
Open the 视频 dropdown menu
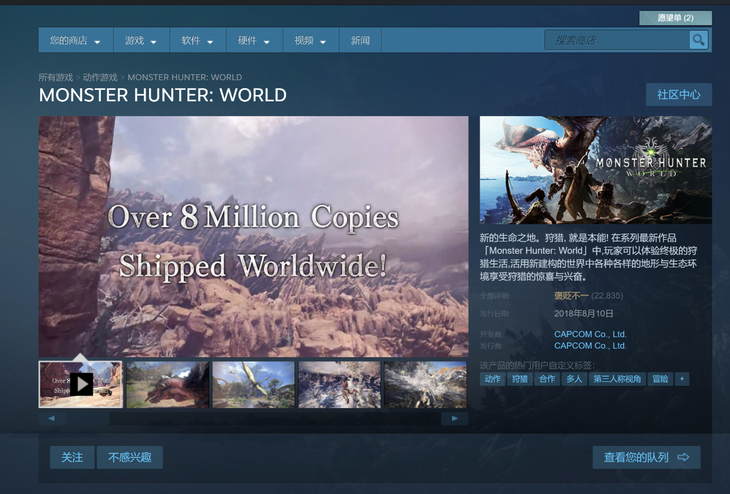click(310, 41)
